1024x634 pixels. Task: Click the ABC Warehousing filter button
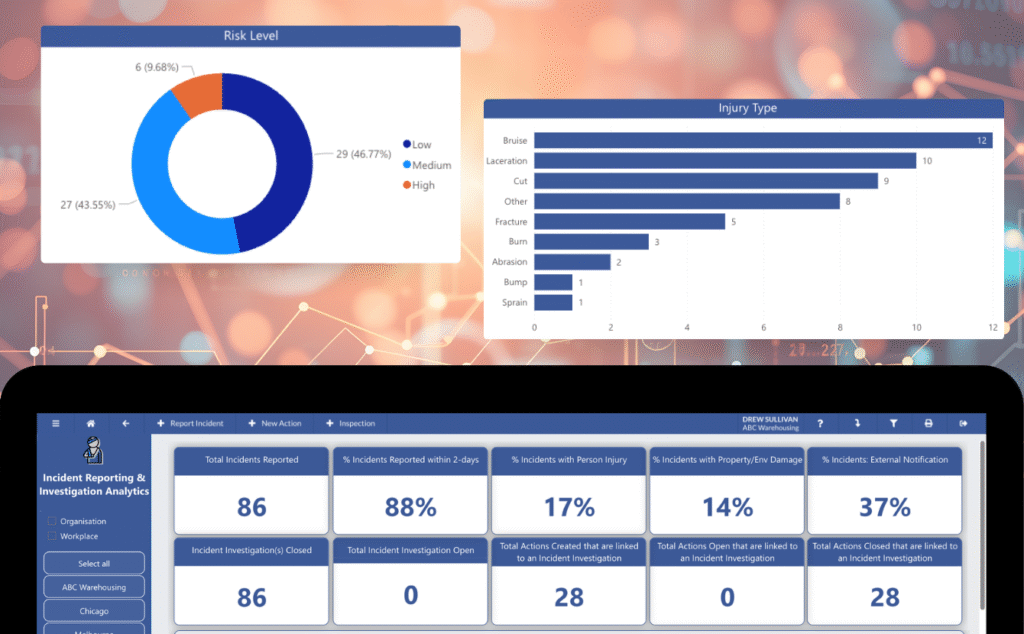(94, 586)
